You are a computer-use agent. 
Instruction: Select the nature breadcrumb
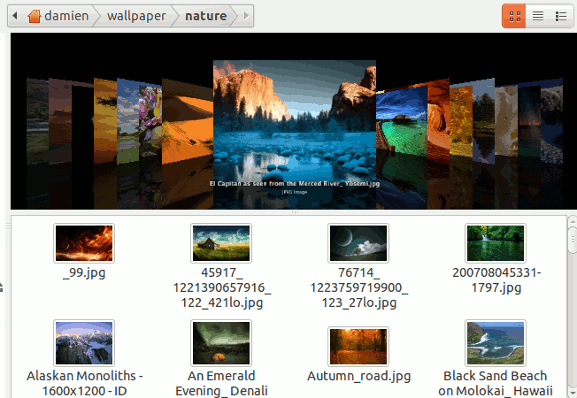click(x=206, y=16)
